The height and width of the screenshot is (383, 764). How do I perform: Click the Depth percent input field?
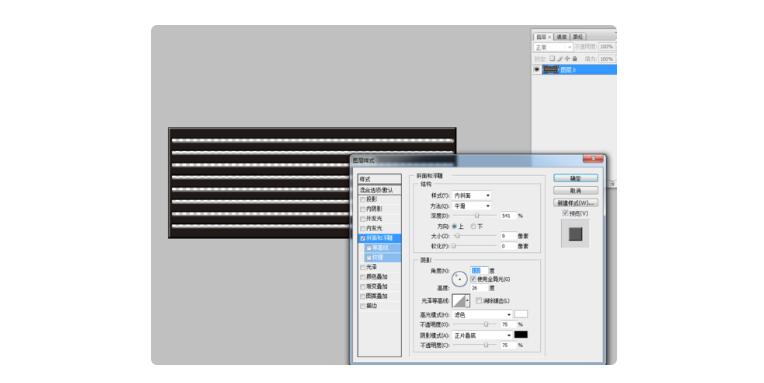[508, 216]
